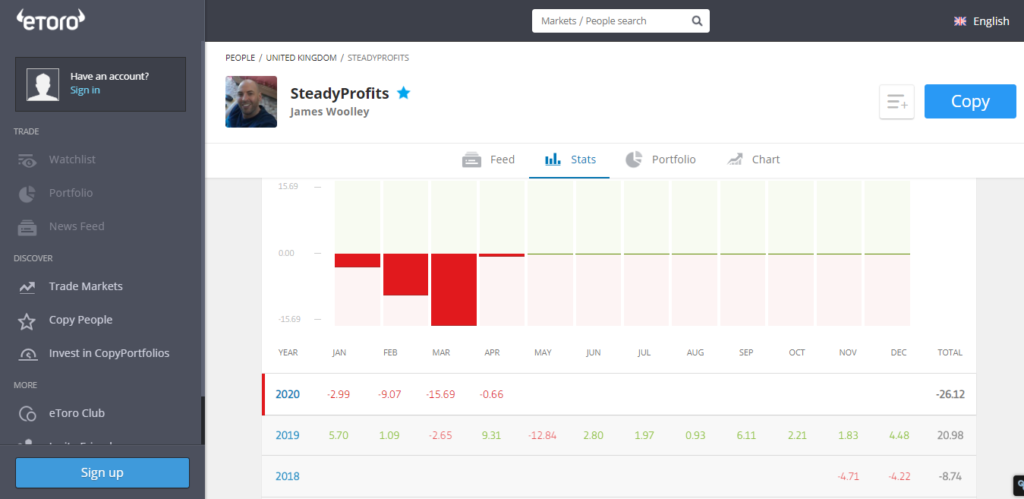This screenshot has width=1024, height=499.
Task: Select the 2020 year row link
Action: [x=288, y=394]
